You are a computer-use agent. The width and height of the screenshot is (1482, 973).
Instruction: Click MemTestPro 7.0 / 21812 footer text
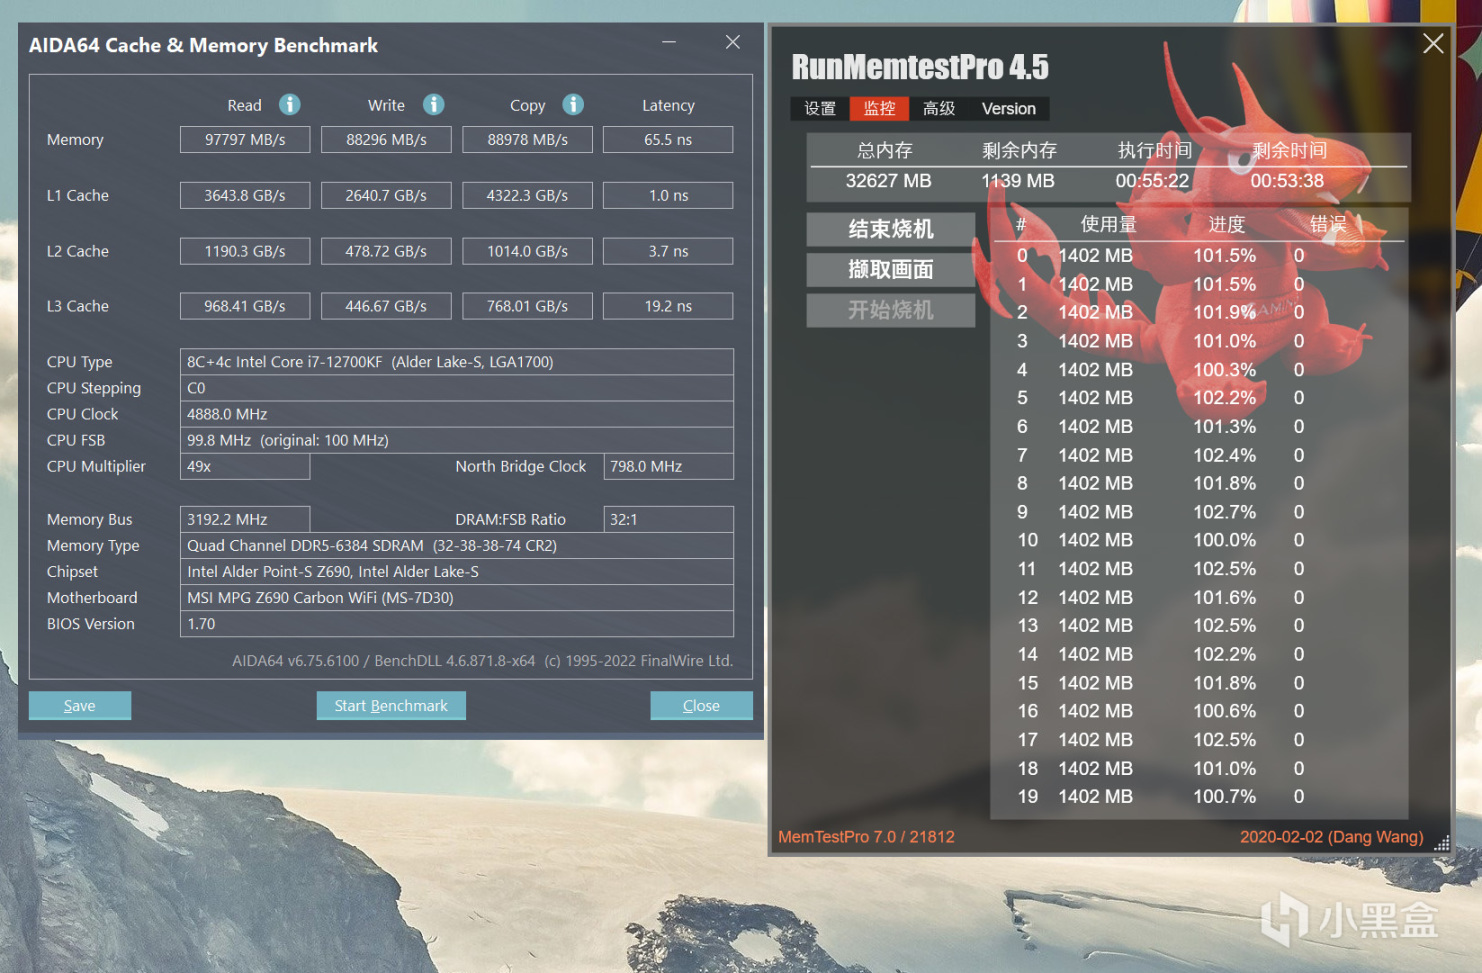tap(866, 837)
